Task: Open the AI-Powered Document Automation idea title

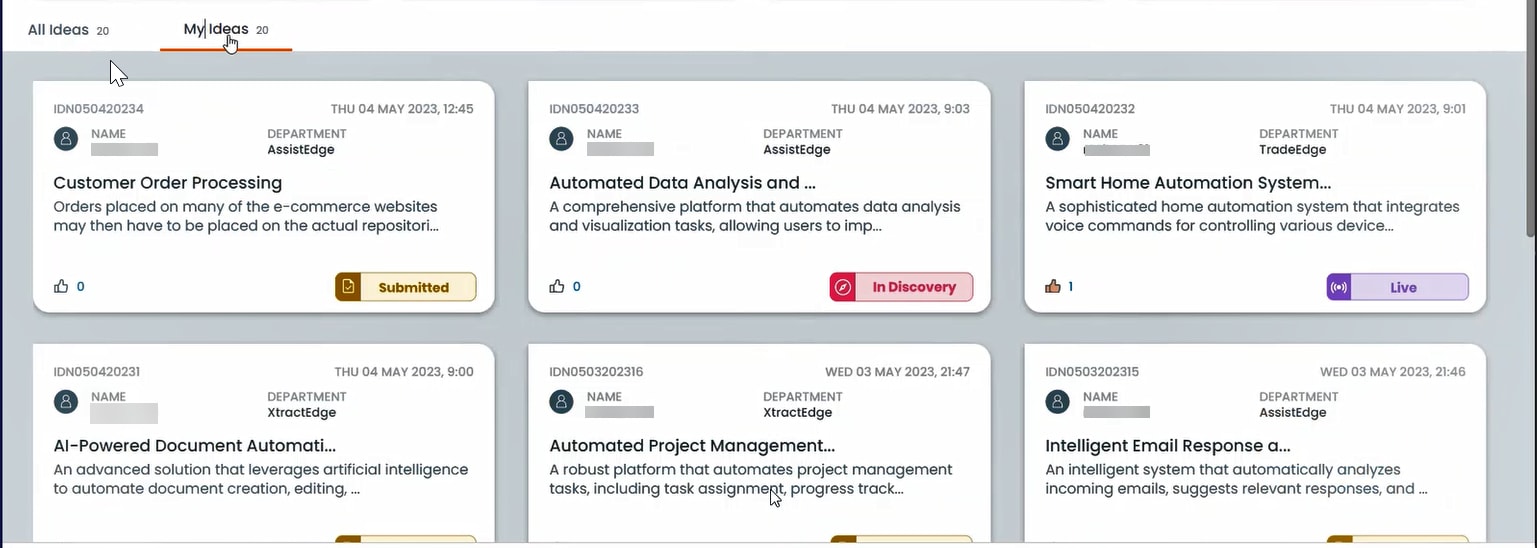Action: (194, 446)
